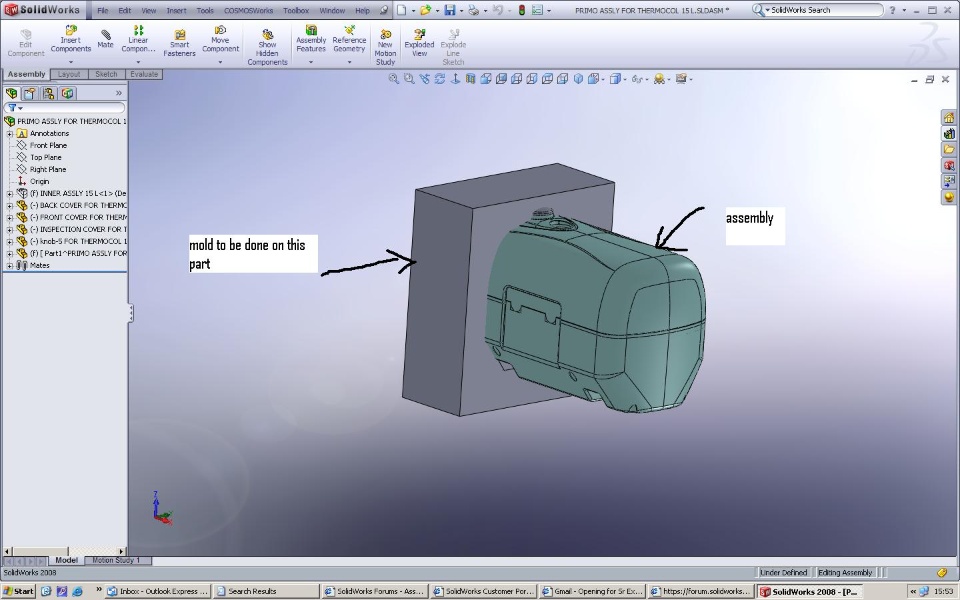Open the DisplayManager tab icon
The height and width of the screenshot is (600, 960).
coord(67,93)
